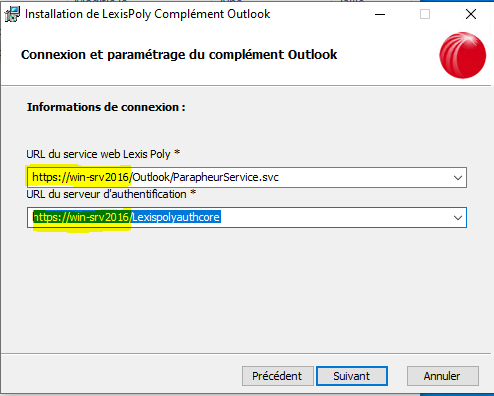Click the 'Connexion et paramétrage du complément Outlook' title
494x396 pixels.
(179, 55)
